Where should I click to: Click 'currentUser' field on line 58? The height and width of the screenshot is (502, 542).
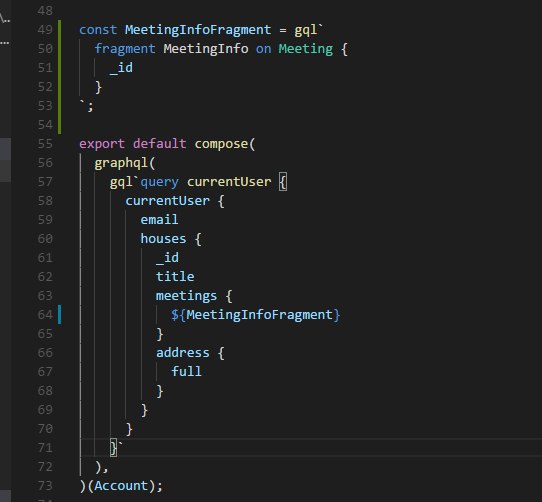click(167, 201)
